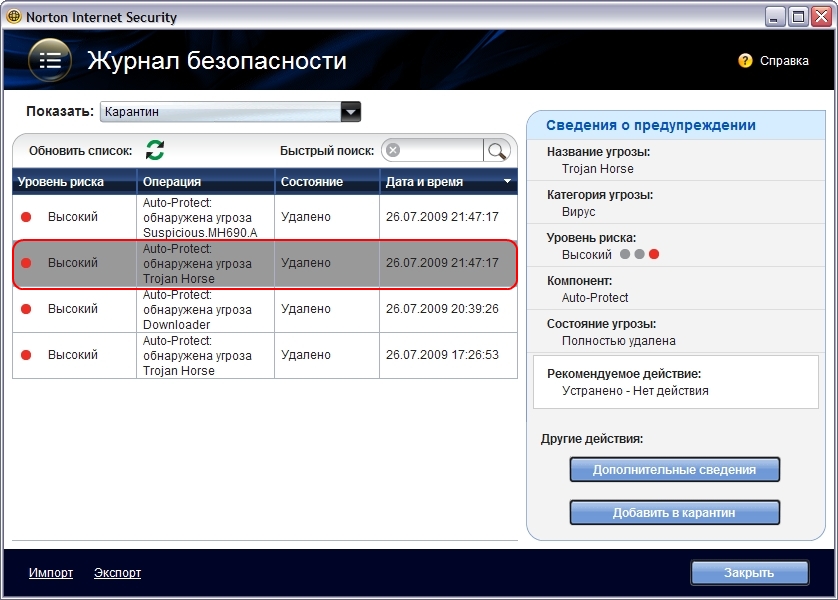
Task: Click the date 26.07.2009 17:26:53
Action: pyautogui.click(x=442, y=355)
